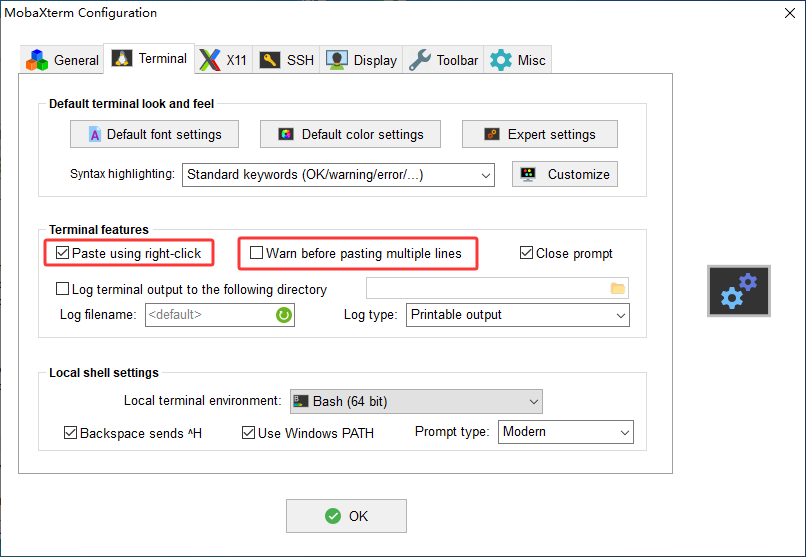This screenshot has height=557, width=806.
Task: Open the Log type dropdown
Action: [x=518, y=315]
